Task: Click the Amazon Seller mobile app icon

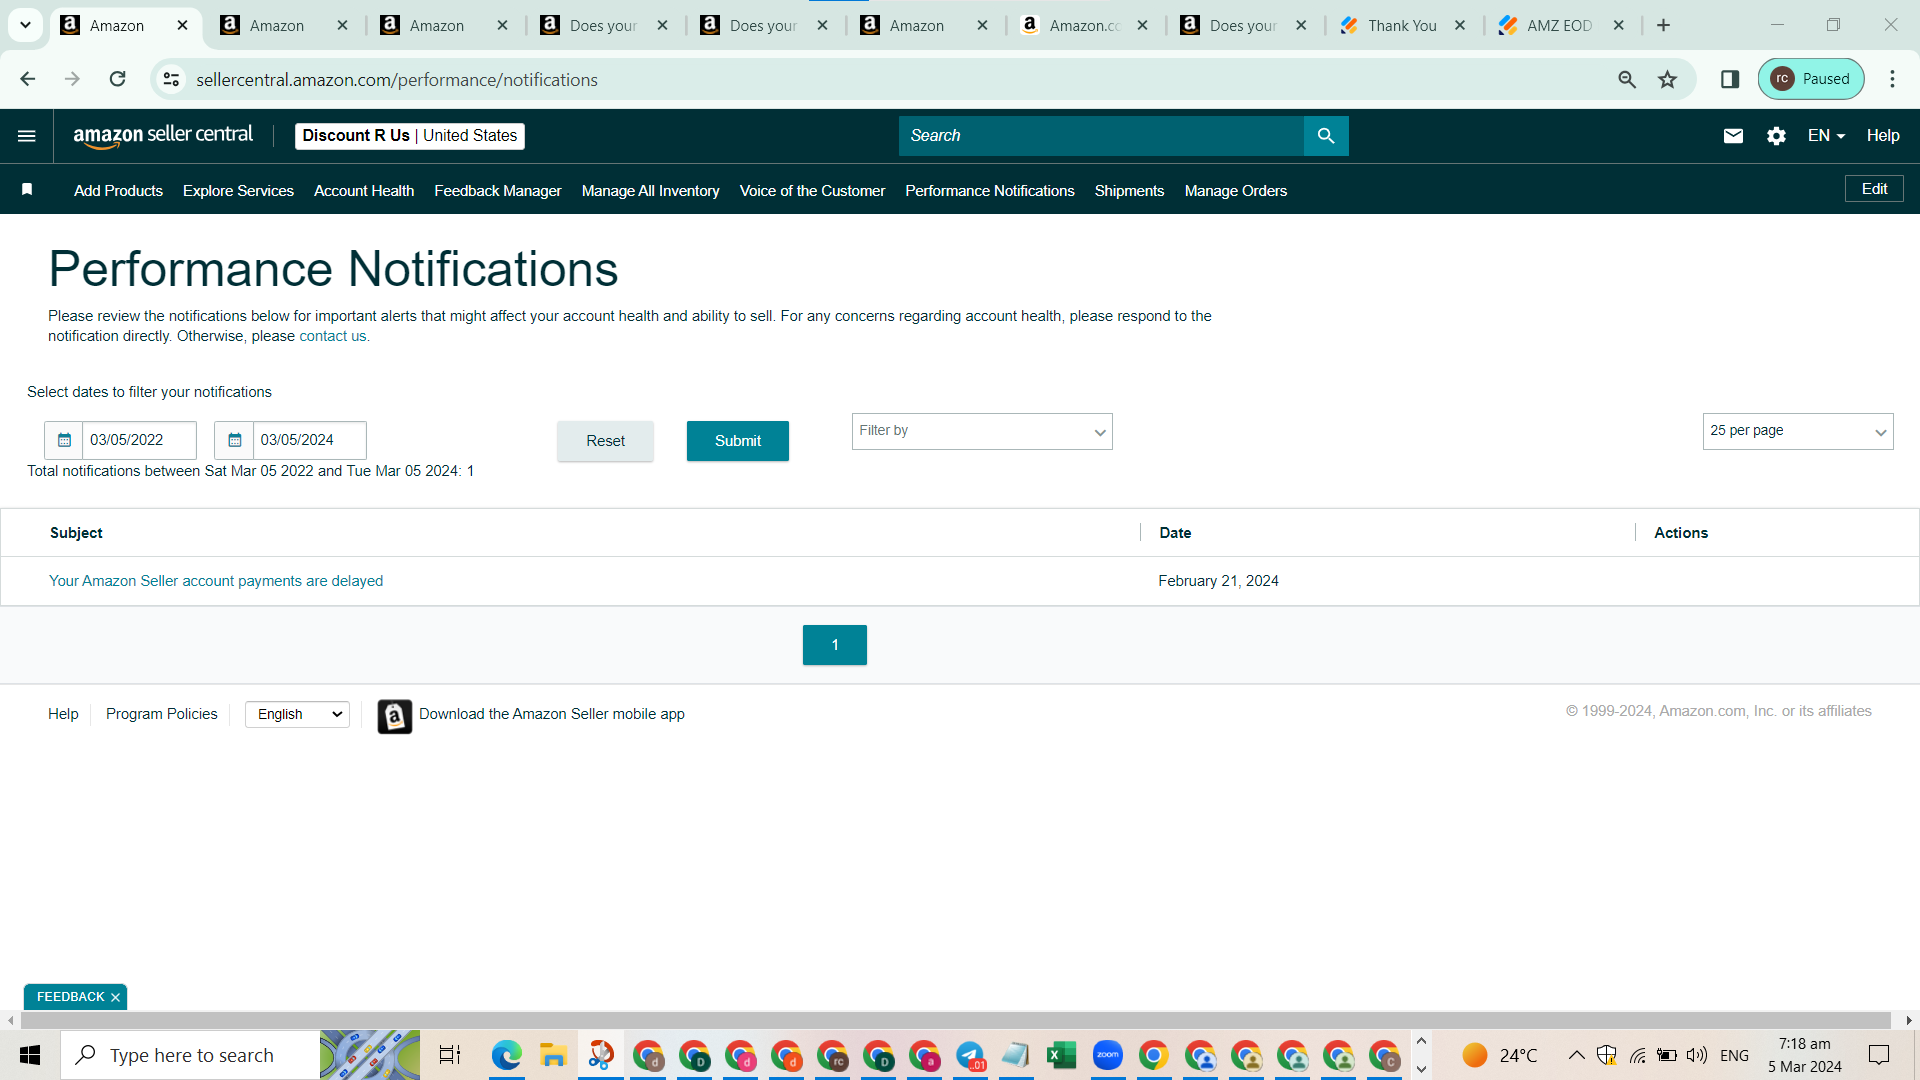Action: (395, 716)
